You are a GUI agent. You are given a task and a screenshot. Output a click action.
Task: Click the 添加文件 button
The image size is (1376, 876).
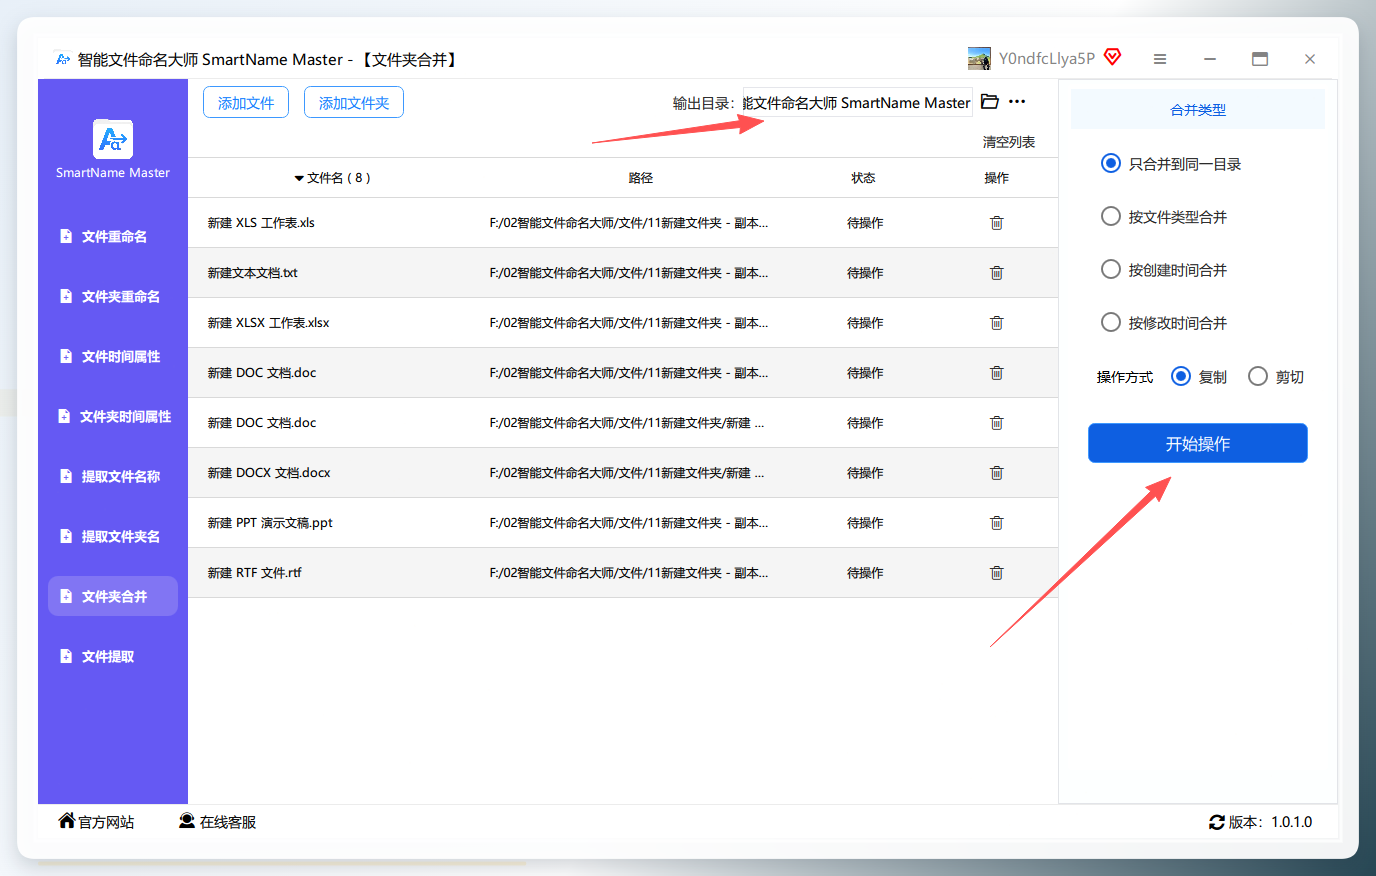246,102
